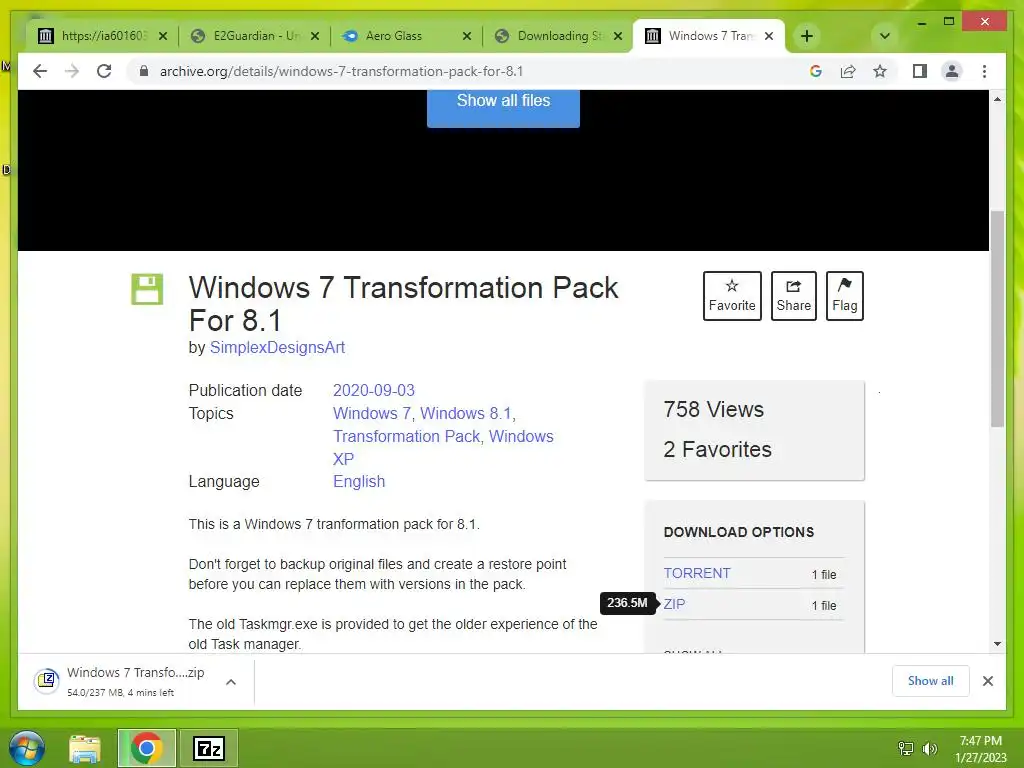The width and height of the screenshot is (1024, 768).
Task: Click the scrollbar down arrow
Action: pos(997,644)
